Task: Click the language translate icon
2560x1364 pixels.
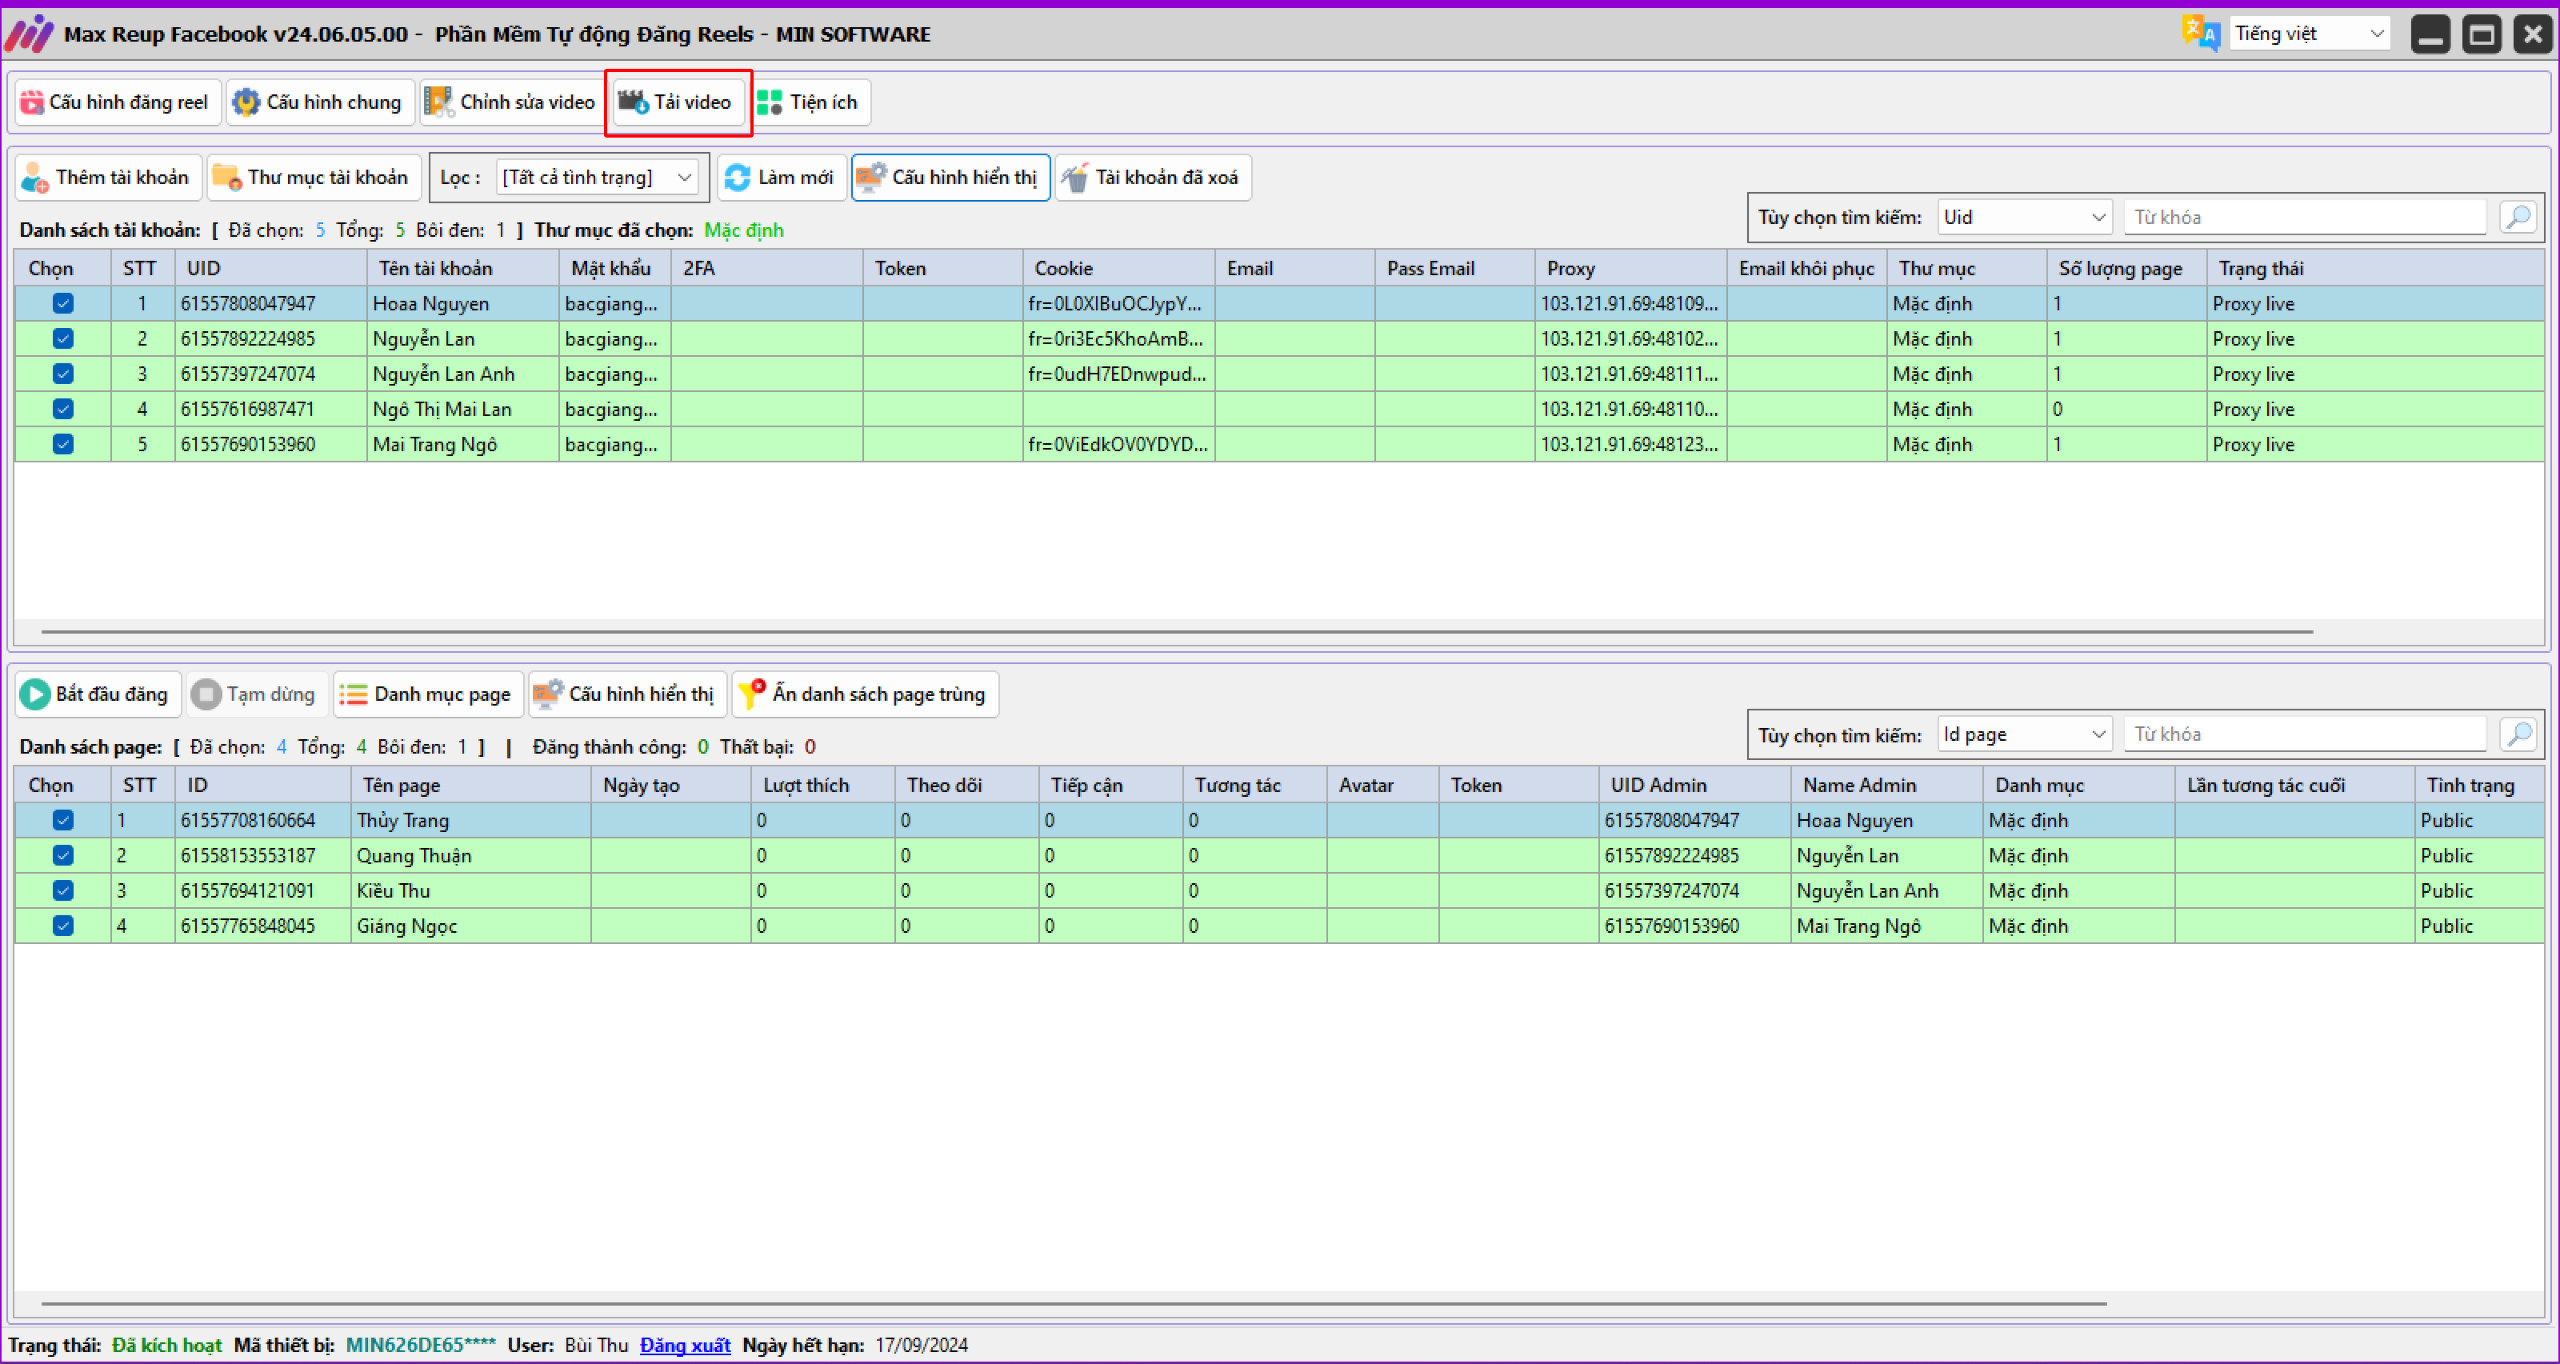Action: [2200, 33]
